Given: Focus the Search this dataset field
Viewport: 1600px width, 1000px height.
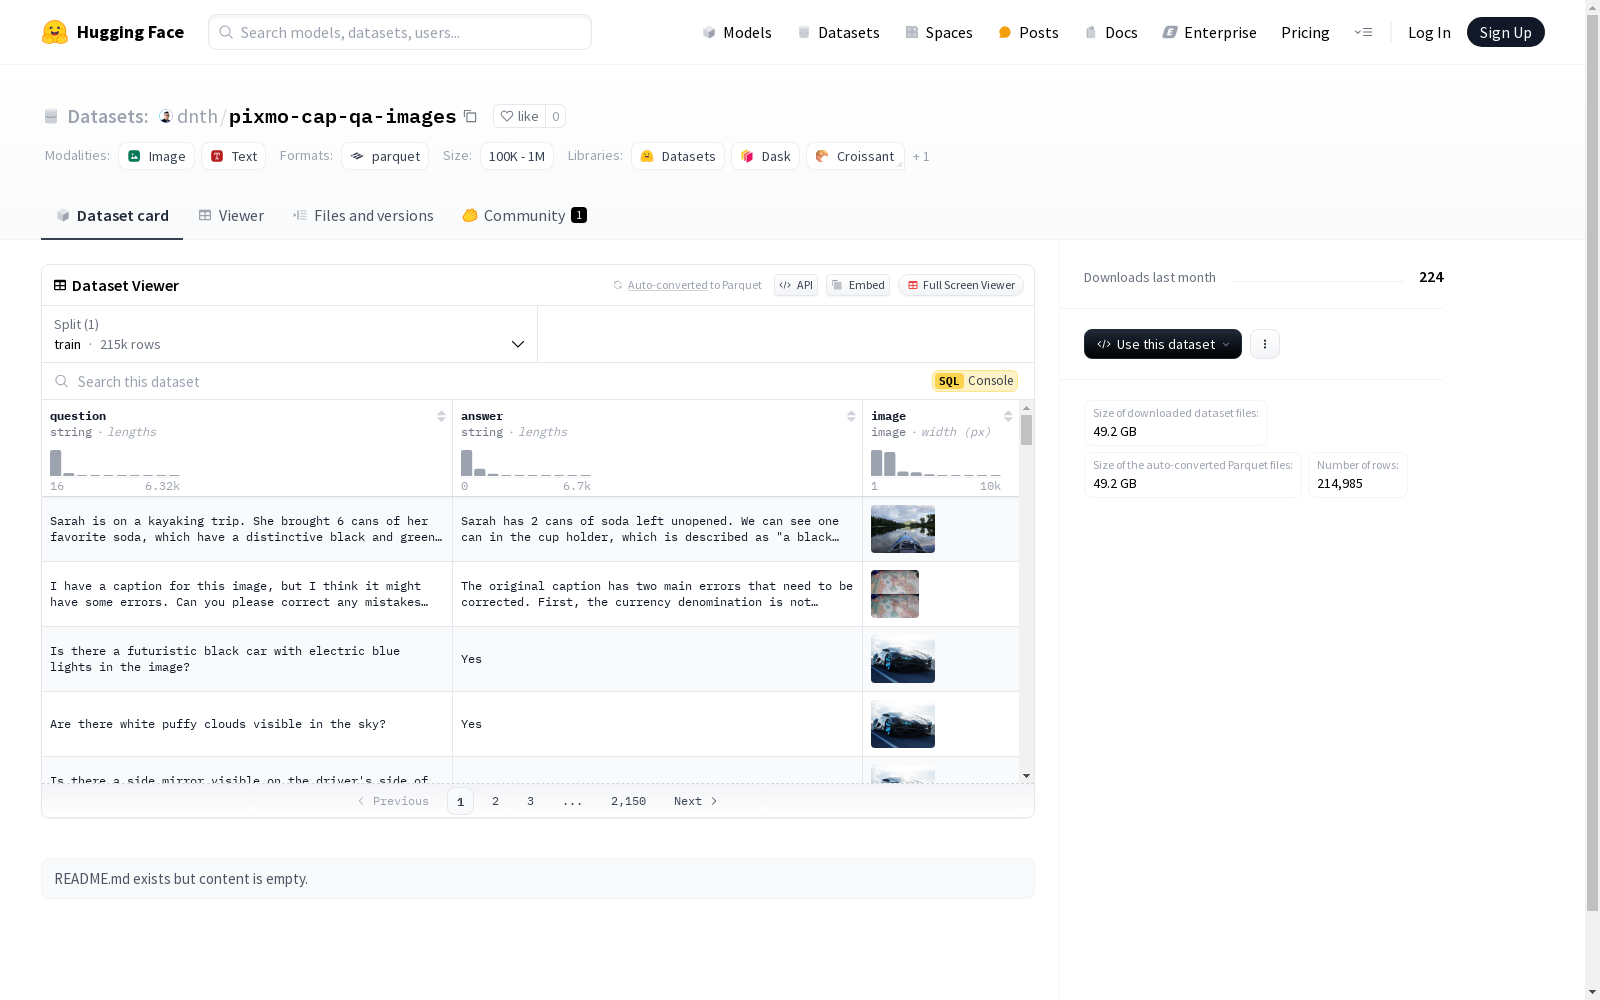Looking at the screenshot, I should point(490,381).
